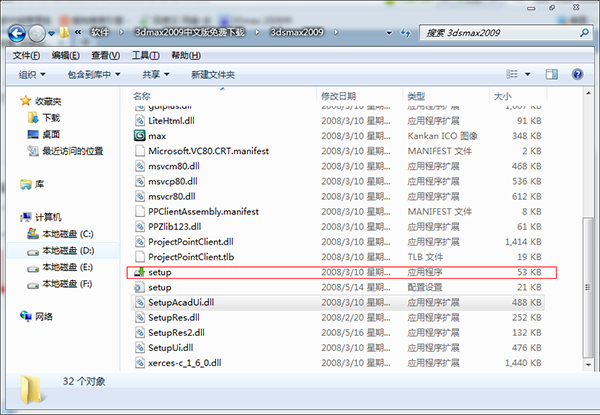Click the 新建文件夹 button

click(x=213, y=75)
